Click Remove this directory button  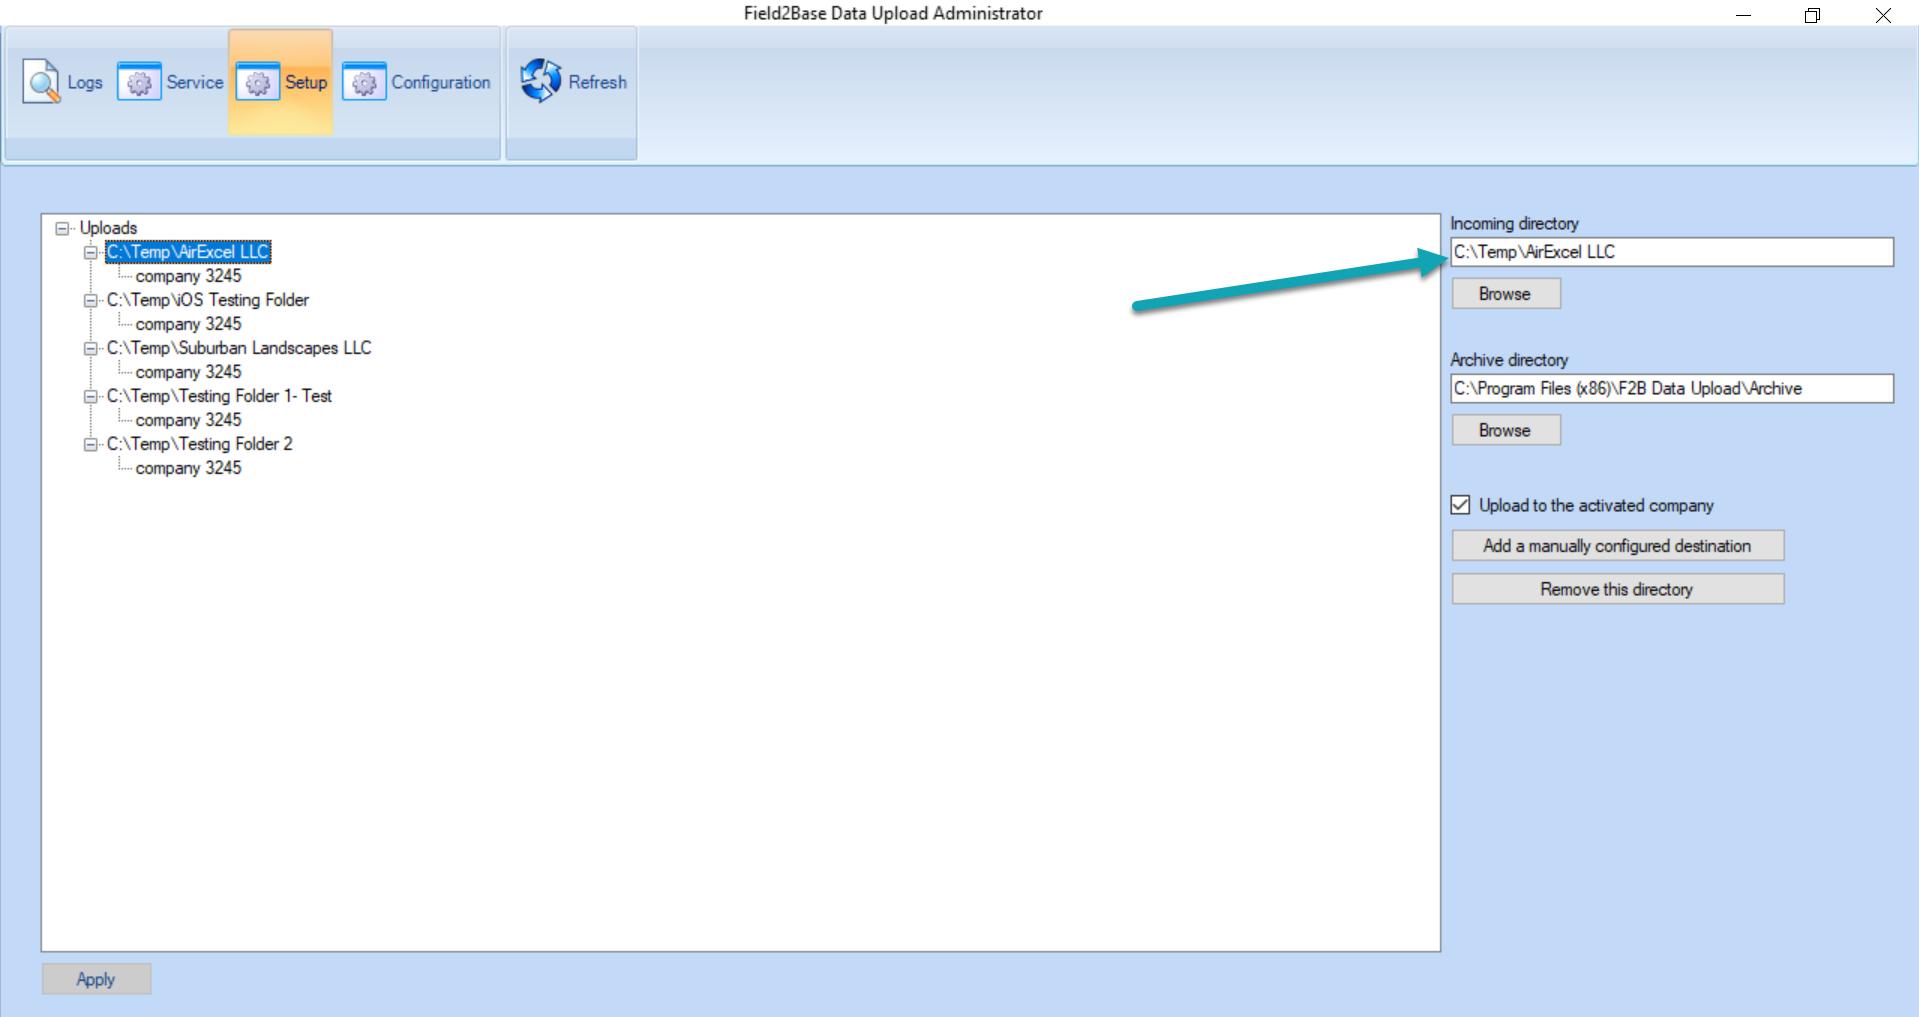click(1618, 589)
